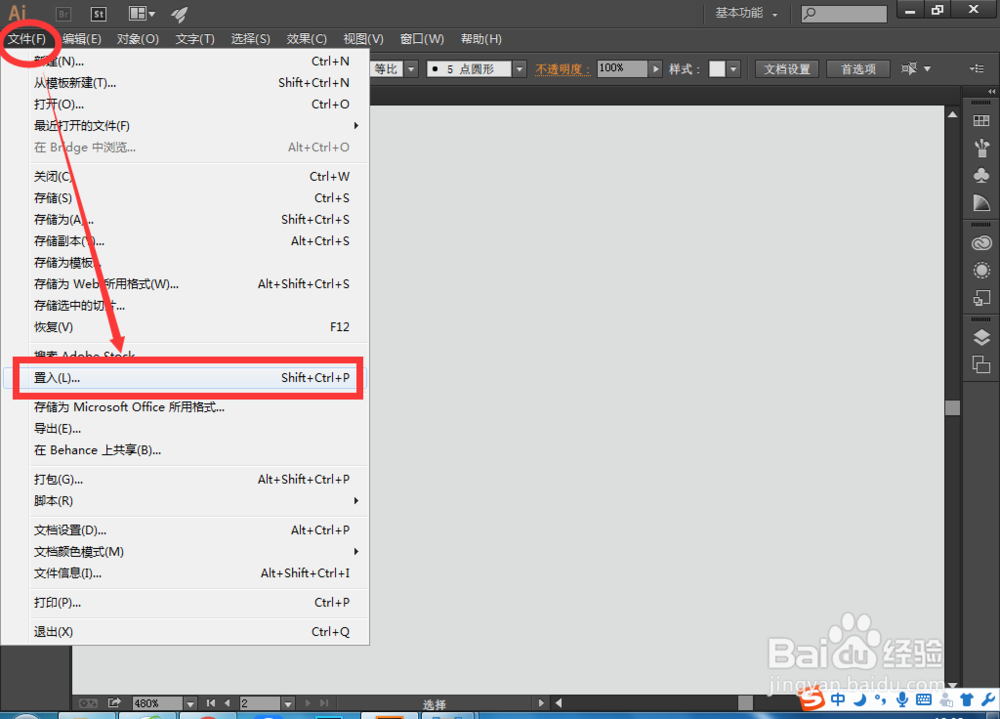
Task: Click the search magnifier field at top
Action: 844,13
